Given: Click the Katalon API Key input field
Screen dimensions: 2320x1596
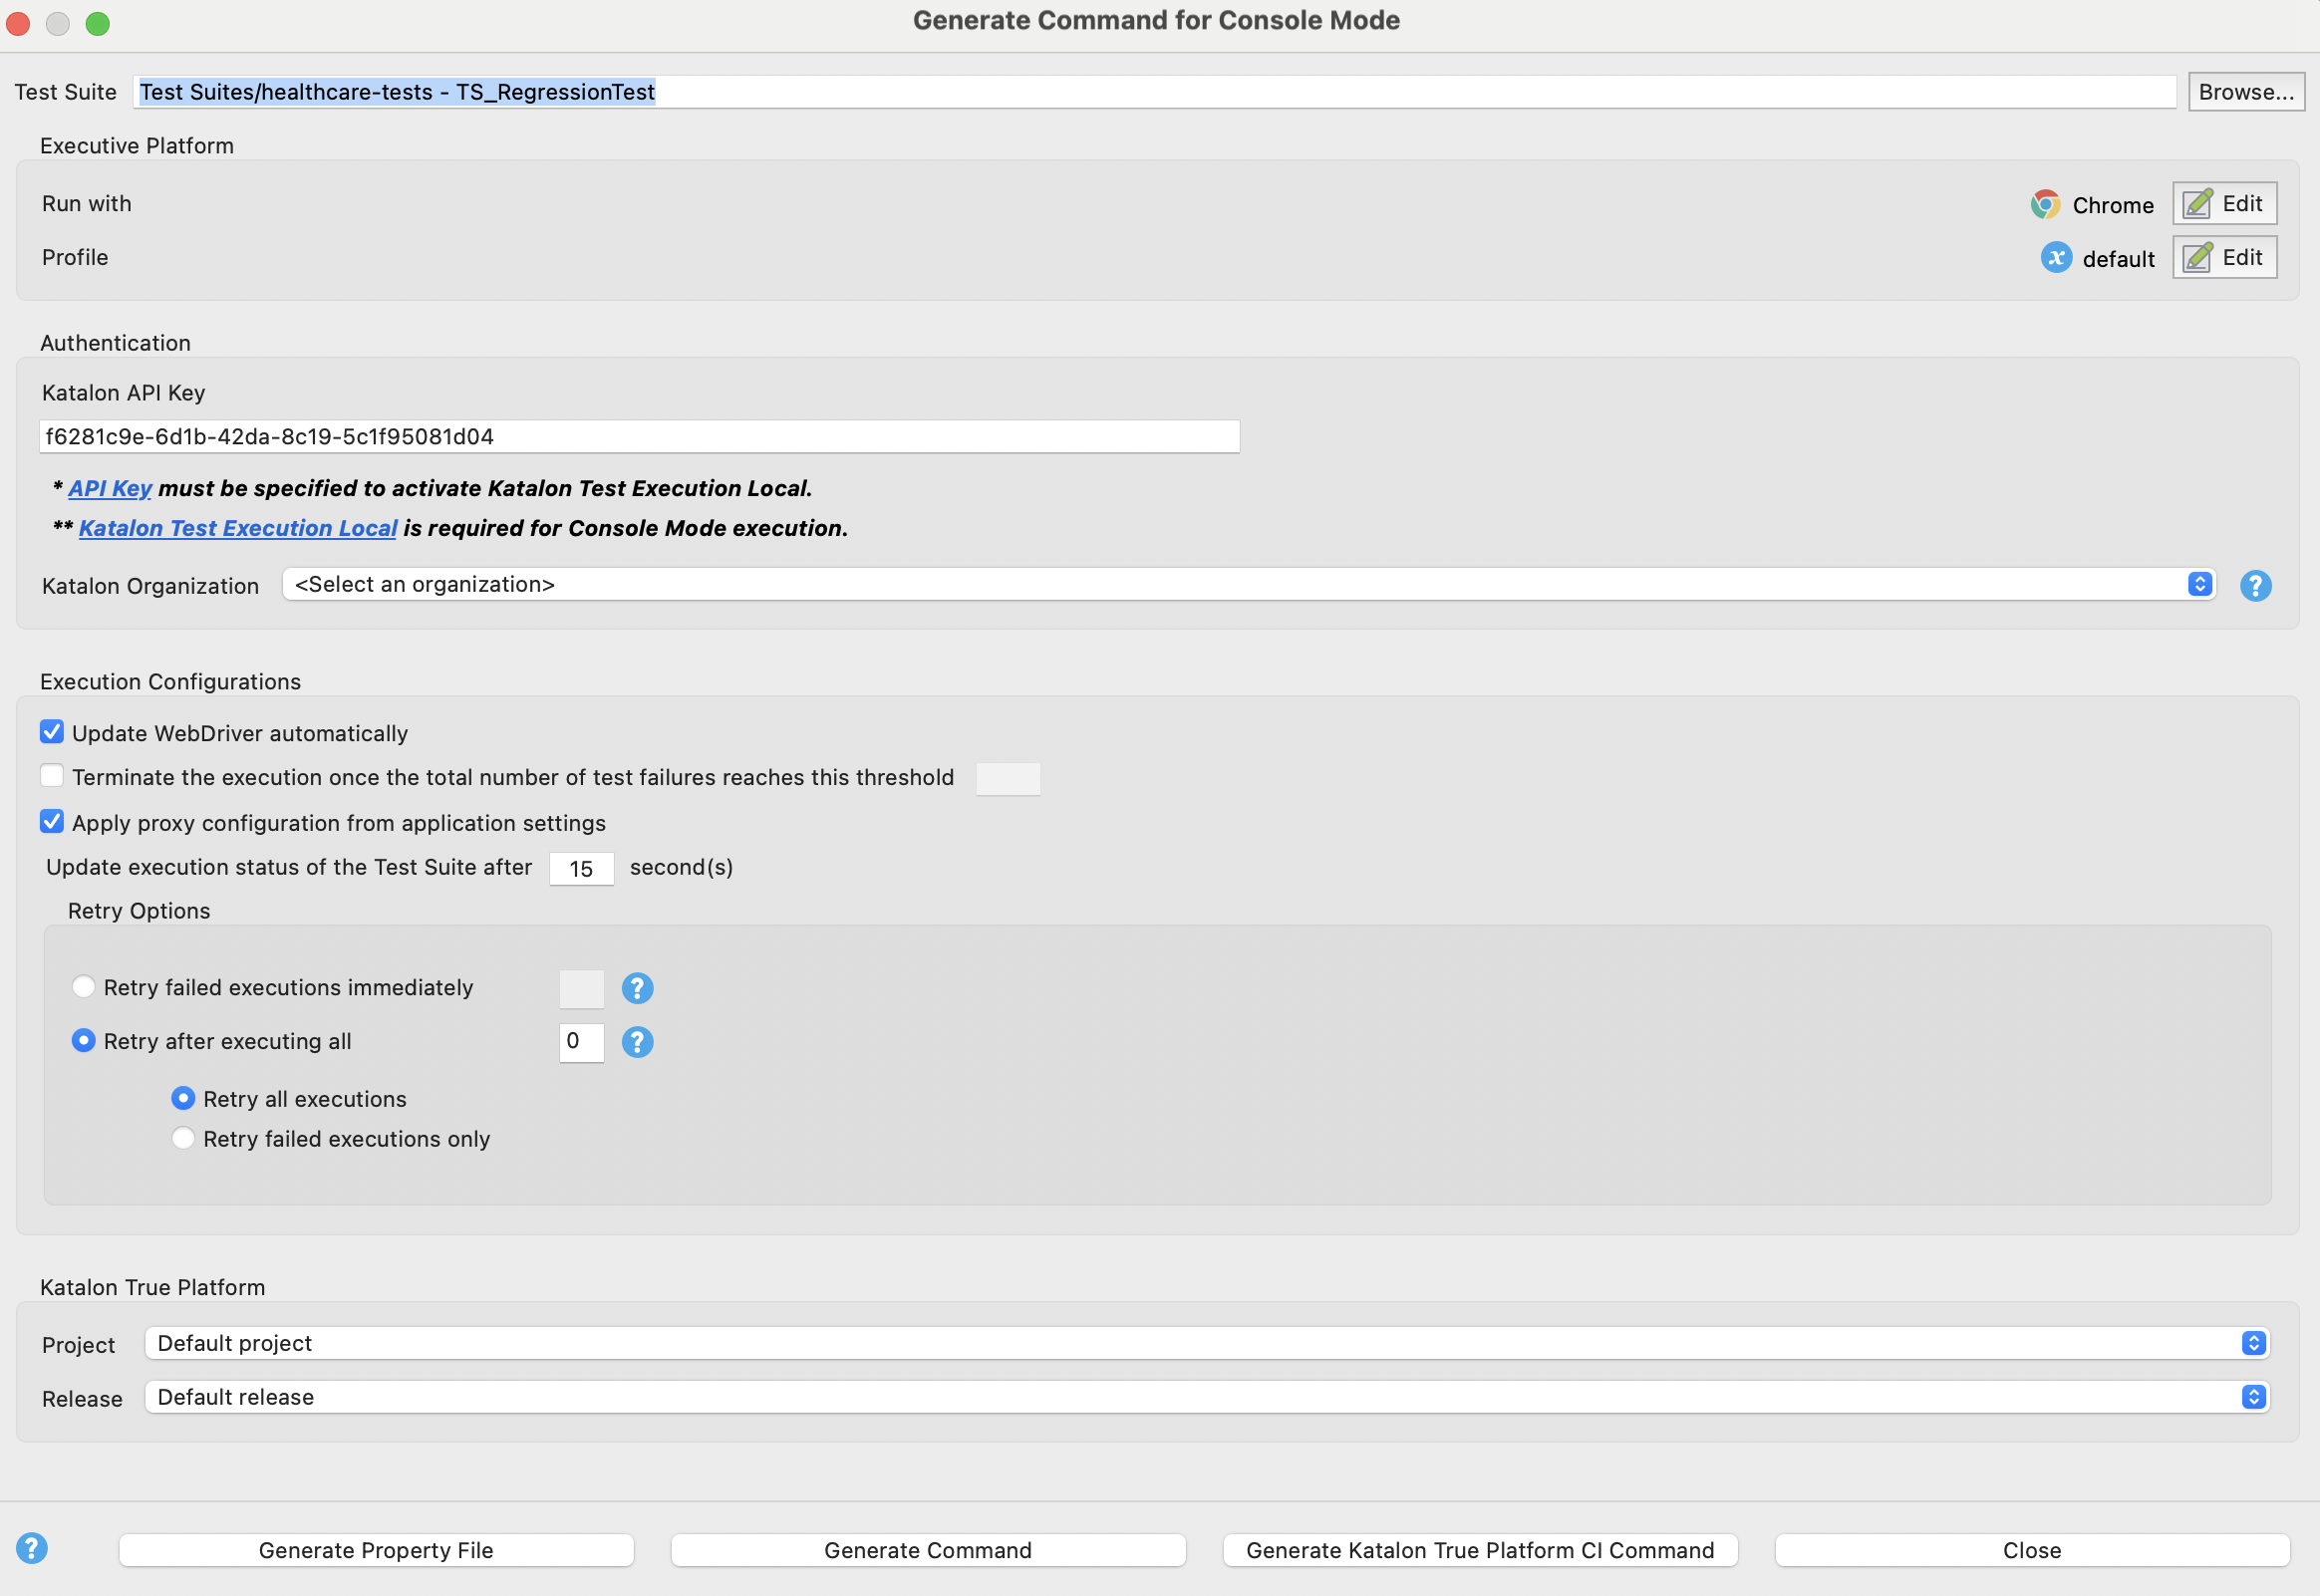Looking at the screenshot, I should [640, 437].
